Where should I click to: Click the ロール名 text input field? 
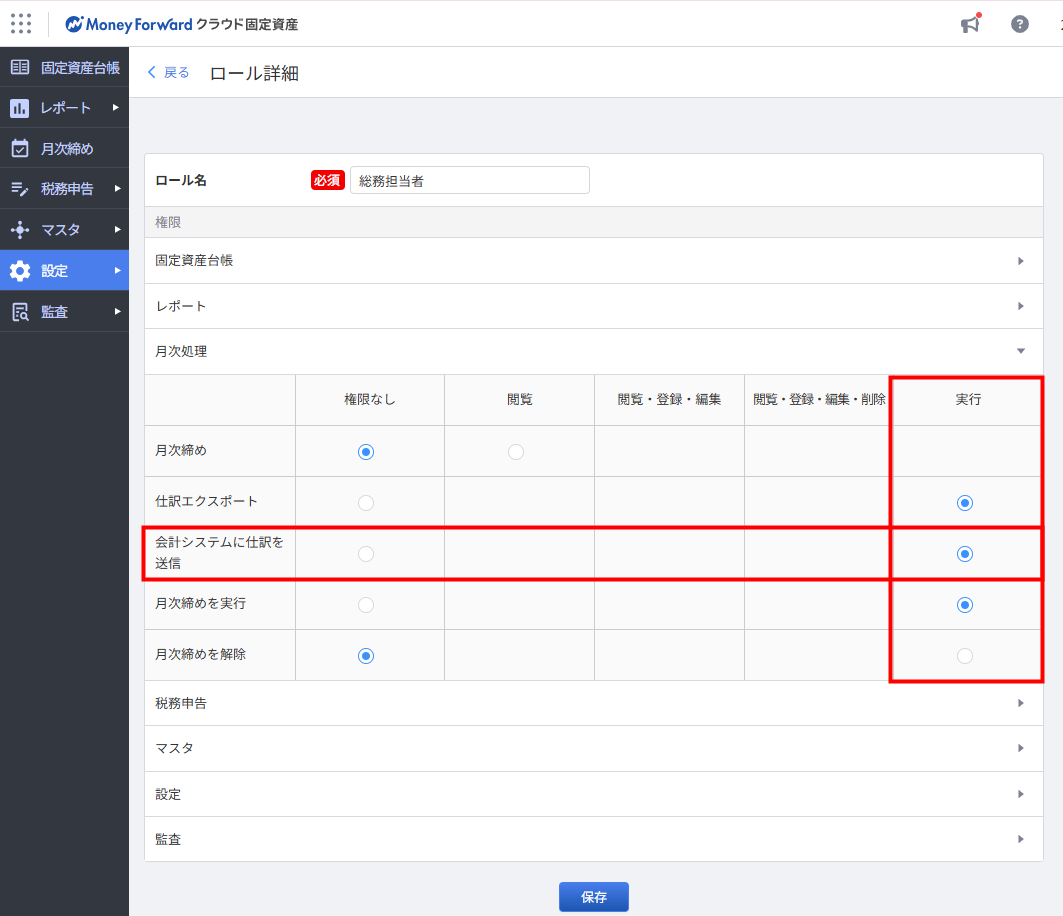point(469,180)
